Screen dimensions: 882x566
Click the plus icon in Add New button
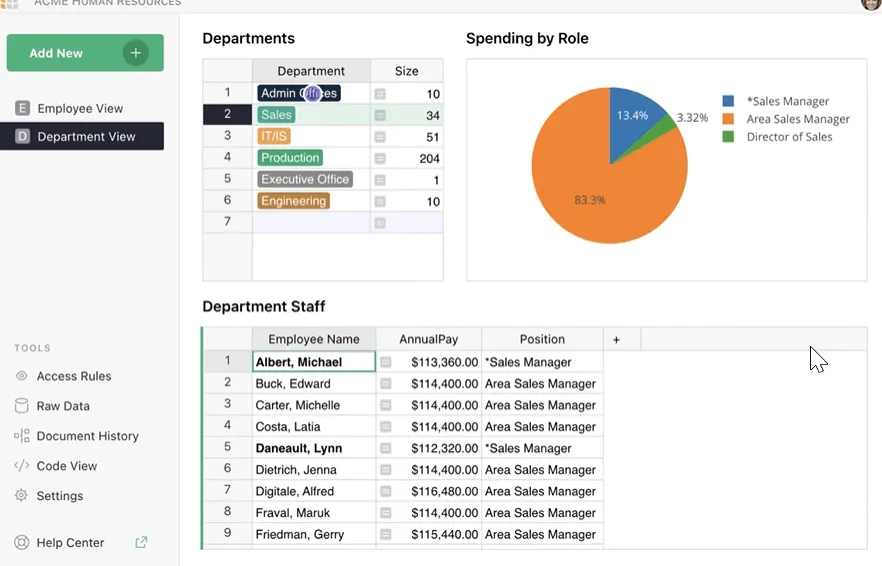pyautogui.click(x=136, y=53)
